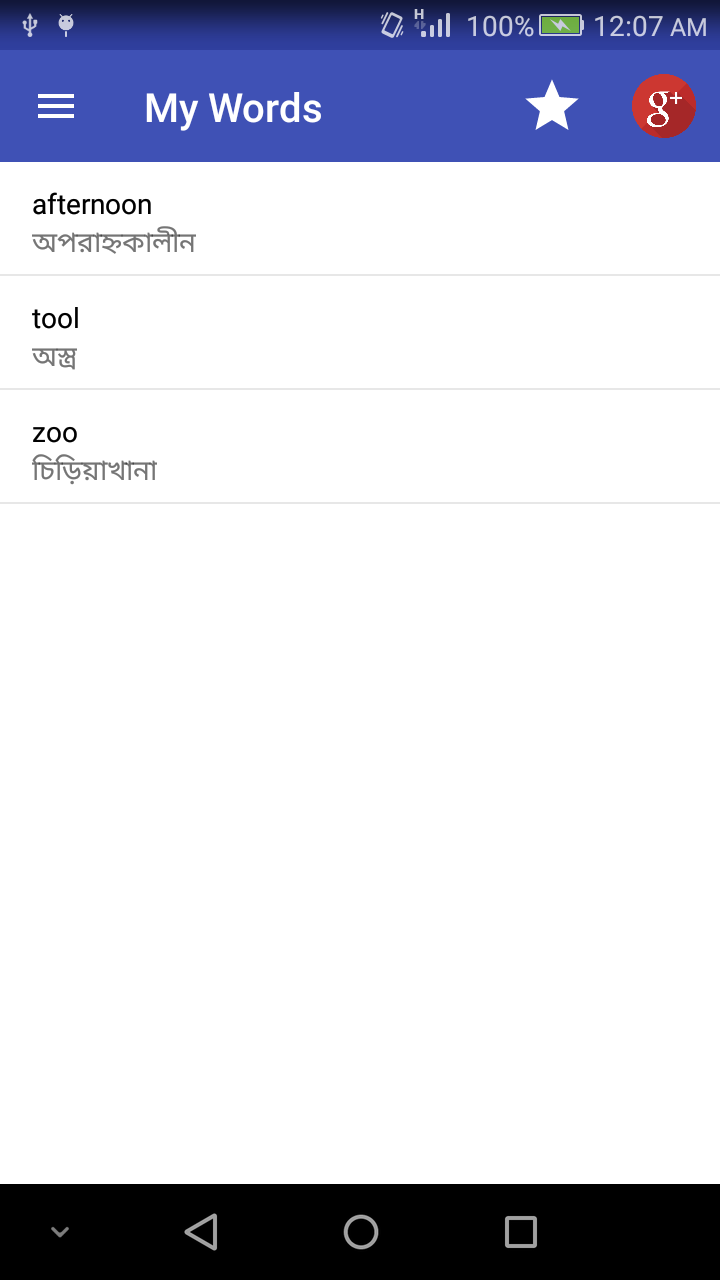Screen dimensions: 720x1280
Task: Tap the My Words title
Action: tap(233, 108)
